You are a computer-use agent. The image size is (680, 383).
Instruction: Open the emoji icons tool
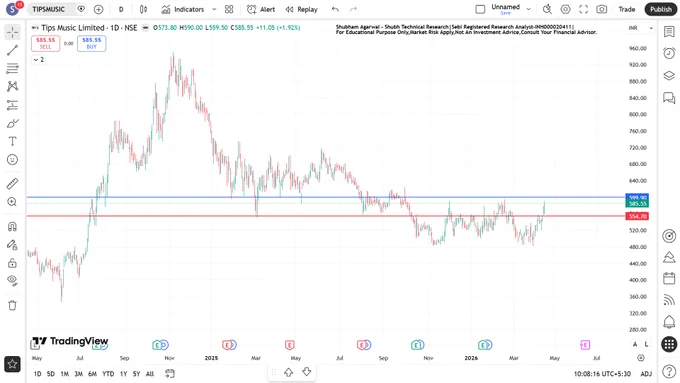click(x=13, y=160)
